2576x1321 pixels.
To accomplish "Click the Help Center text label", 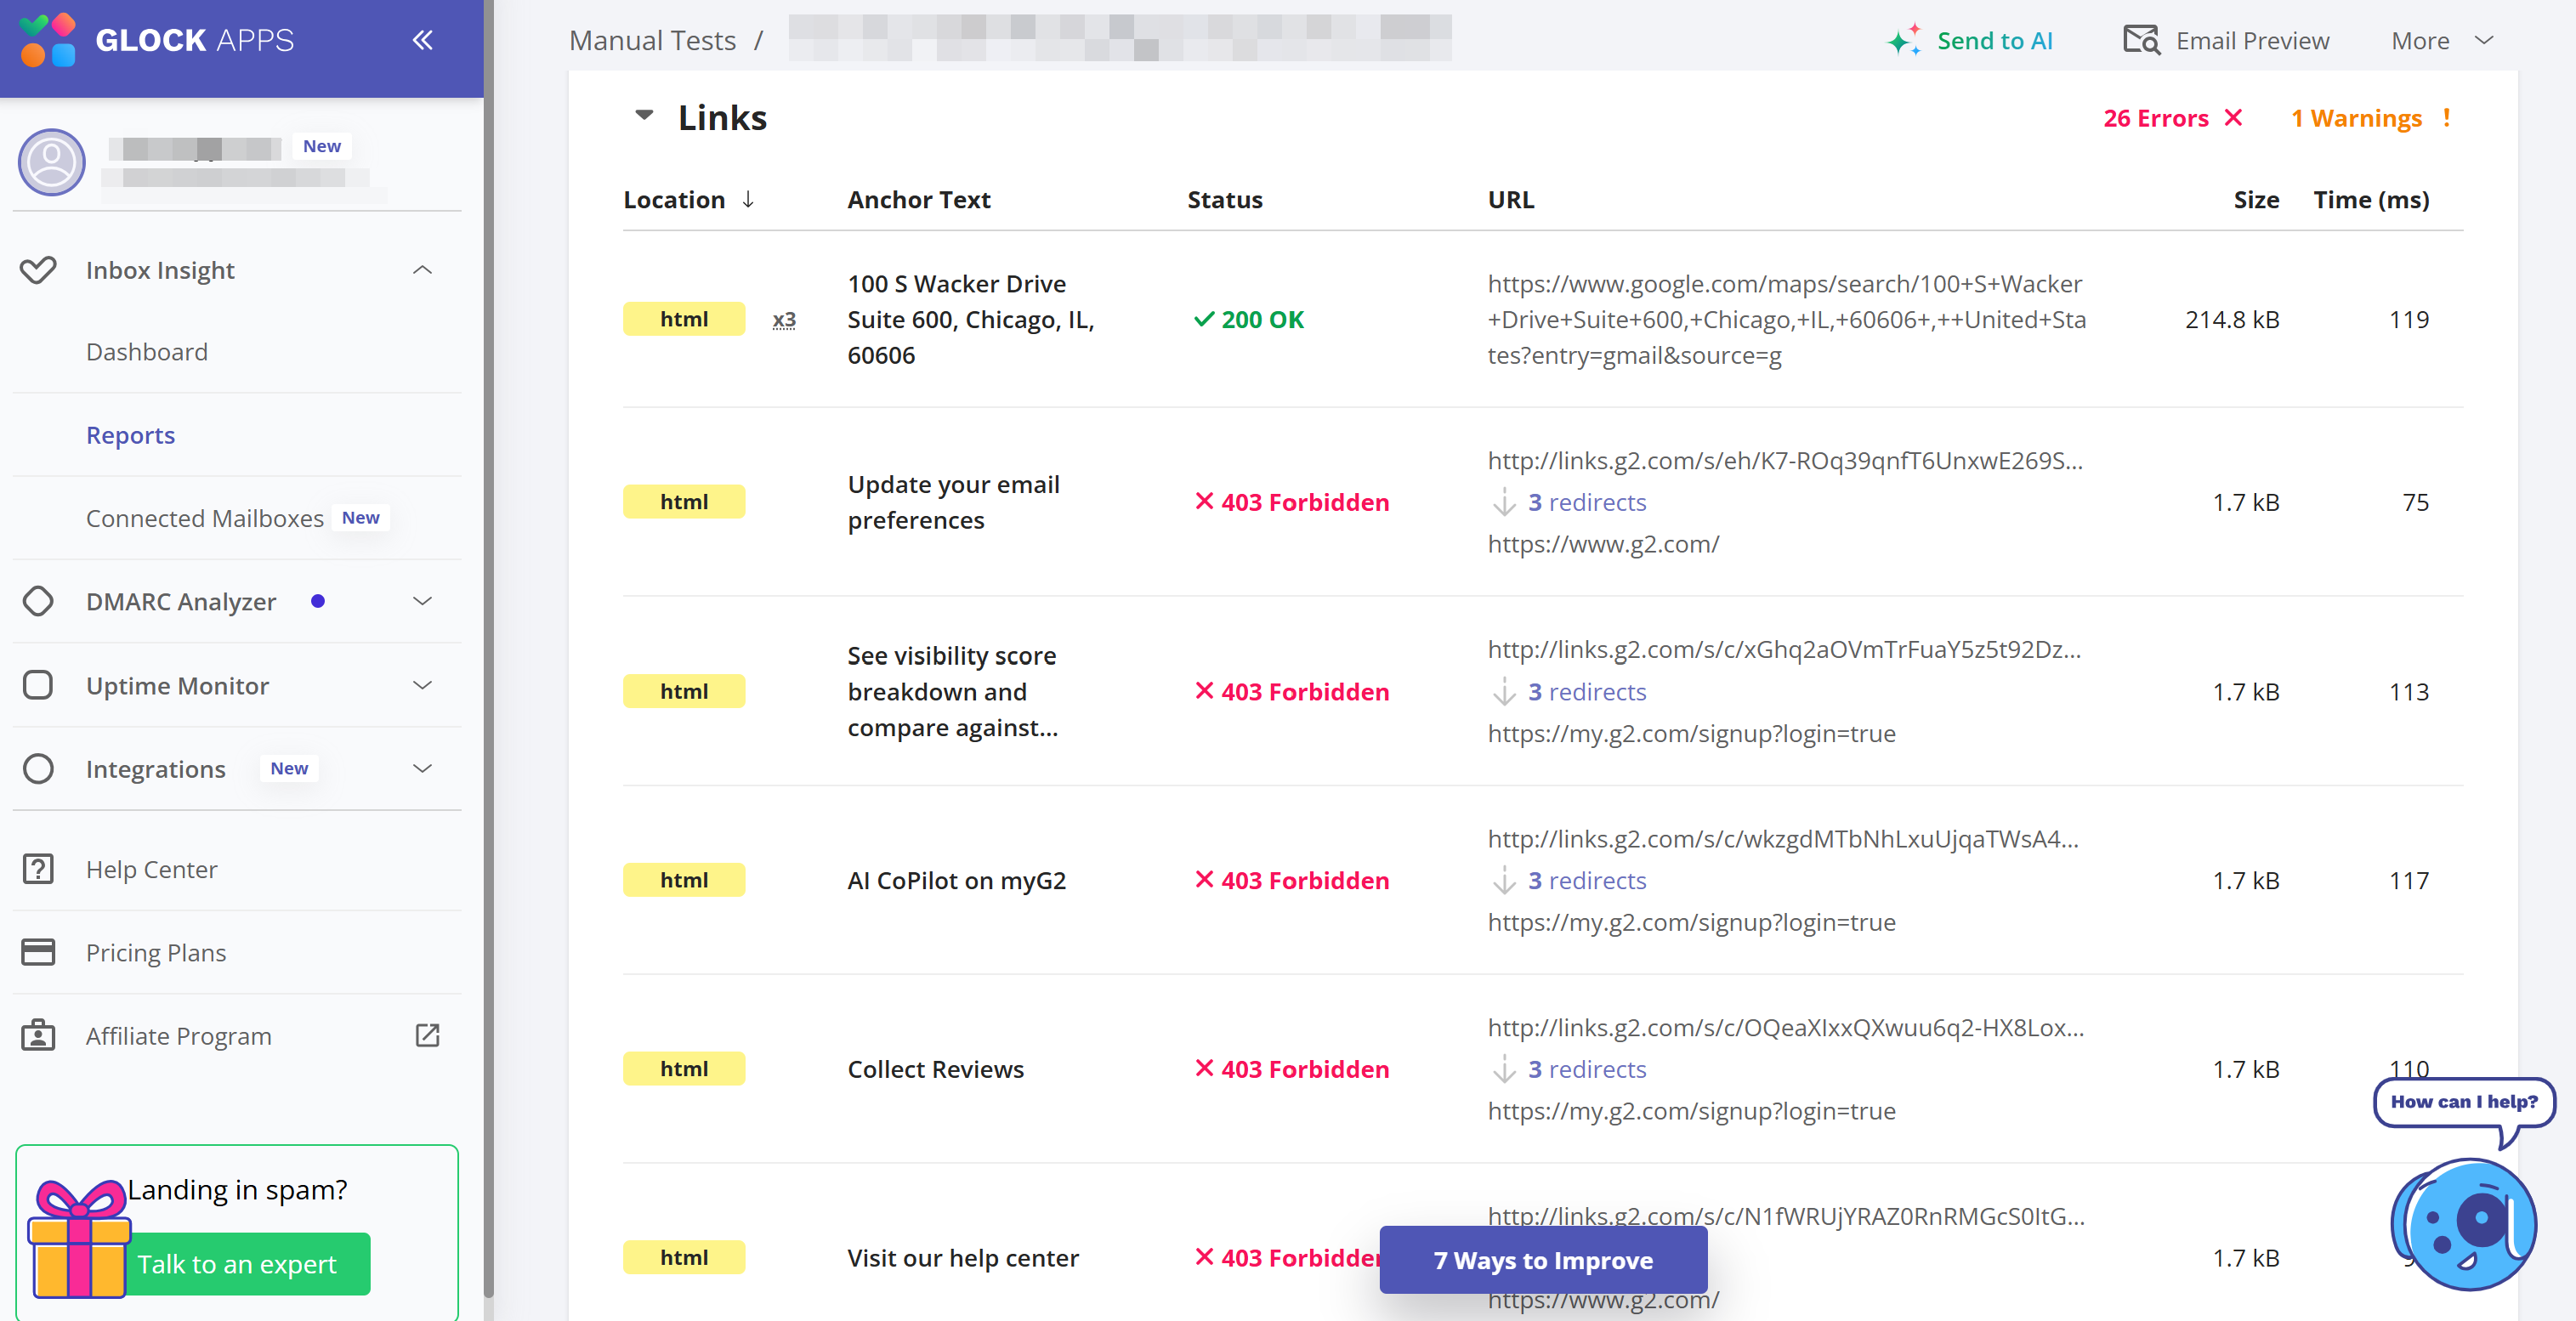I will click(151, 869).
